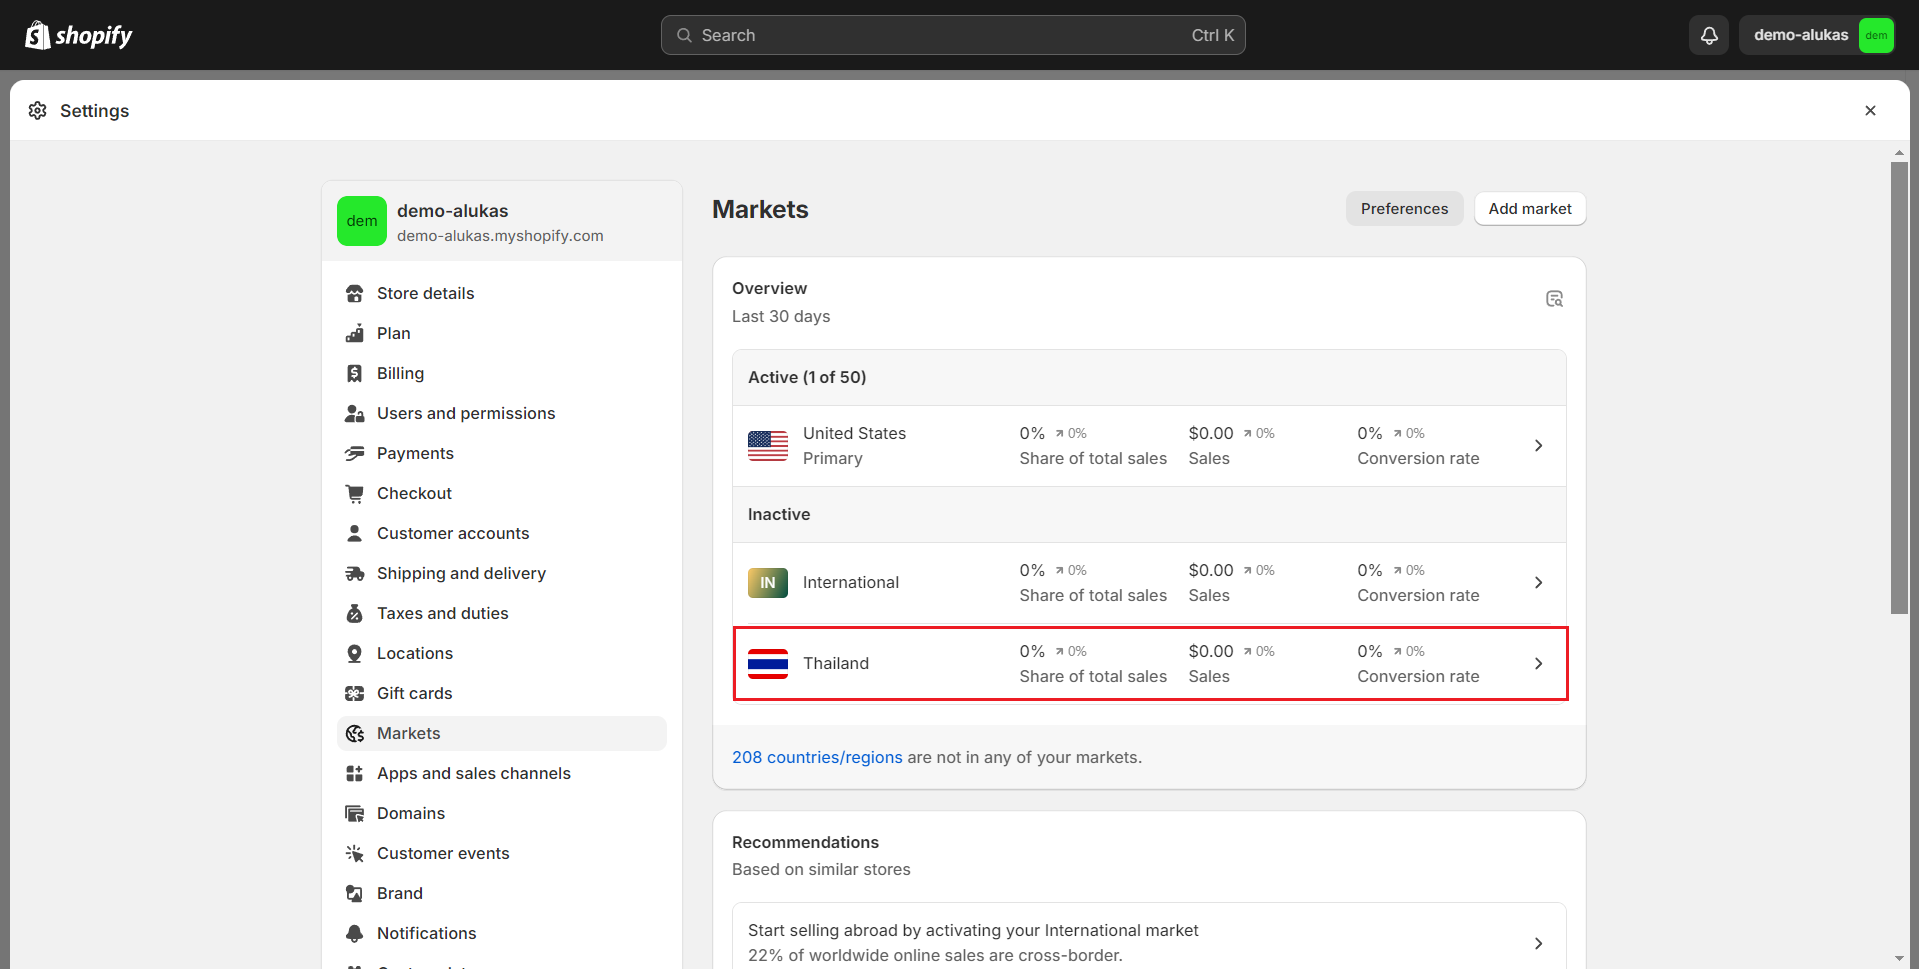This screenshot has height=969, width=1919.
Task: Open the overview analytics report icon
Action: [1554, 299]
